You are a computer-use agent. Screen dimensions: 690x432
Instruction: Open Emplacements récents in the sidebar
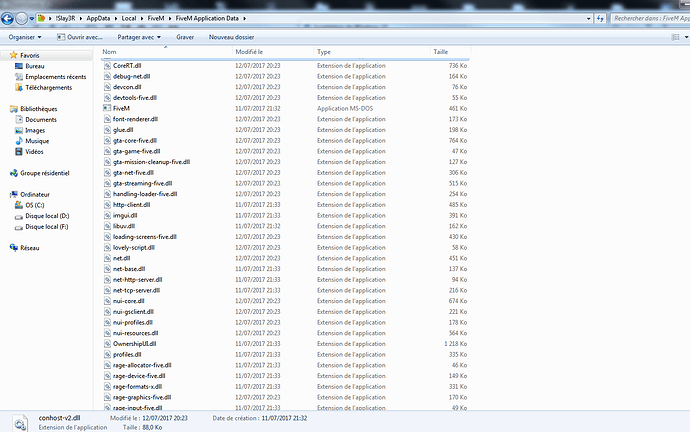click(55, 77)
